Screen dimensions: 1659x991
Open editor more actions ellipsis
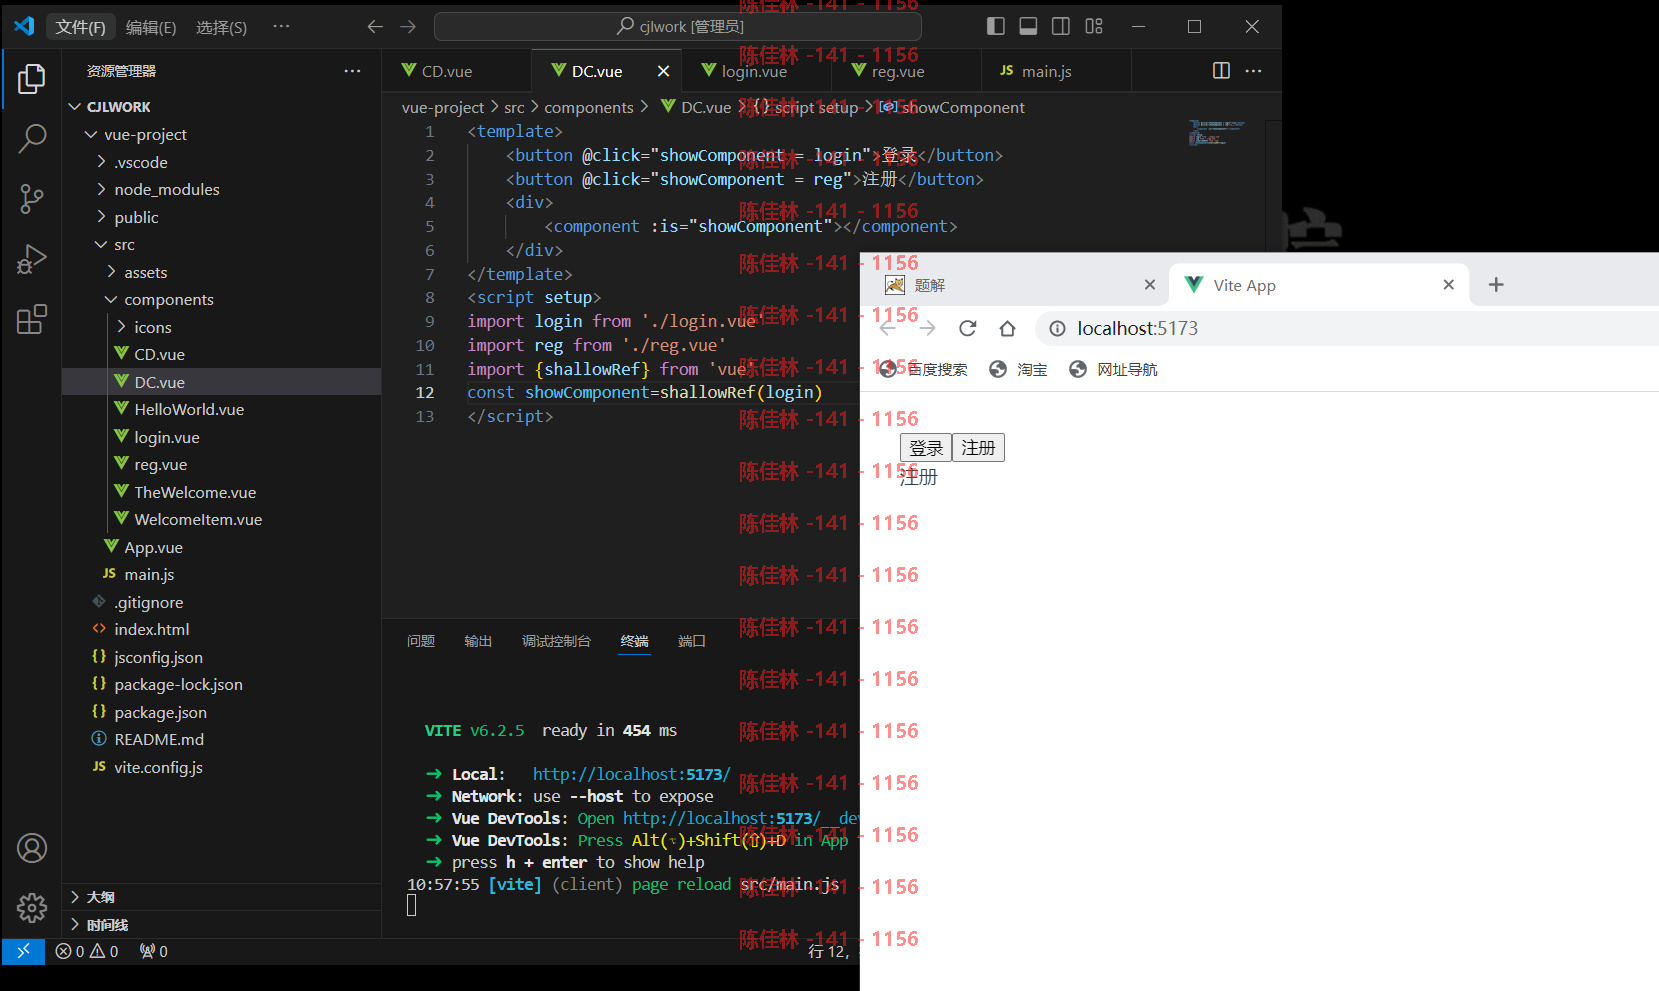1253,70
